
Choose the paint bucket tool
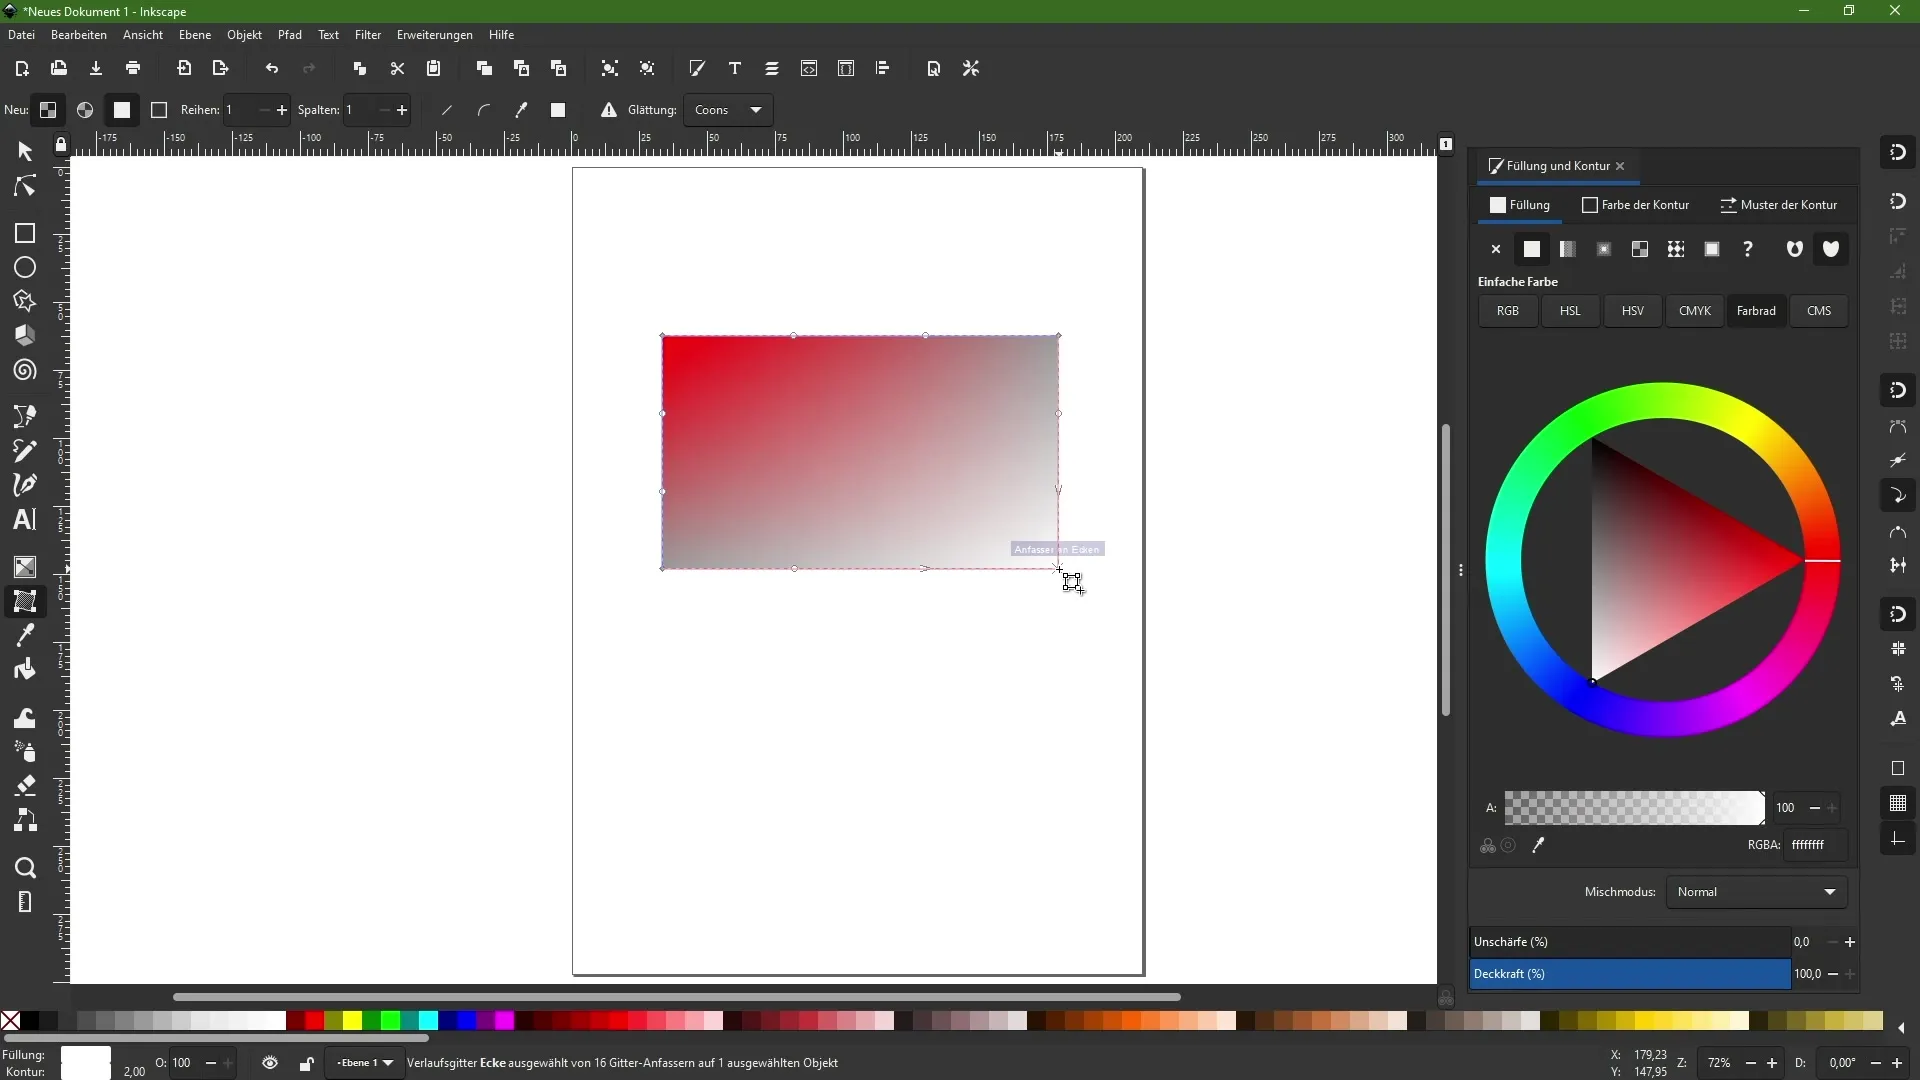coord(25,669)
